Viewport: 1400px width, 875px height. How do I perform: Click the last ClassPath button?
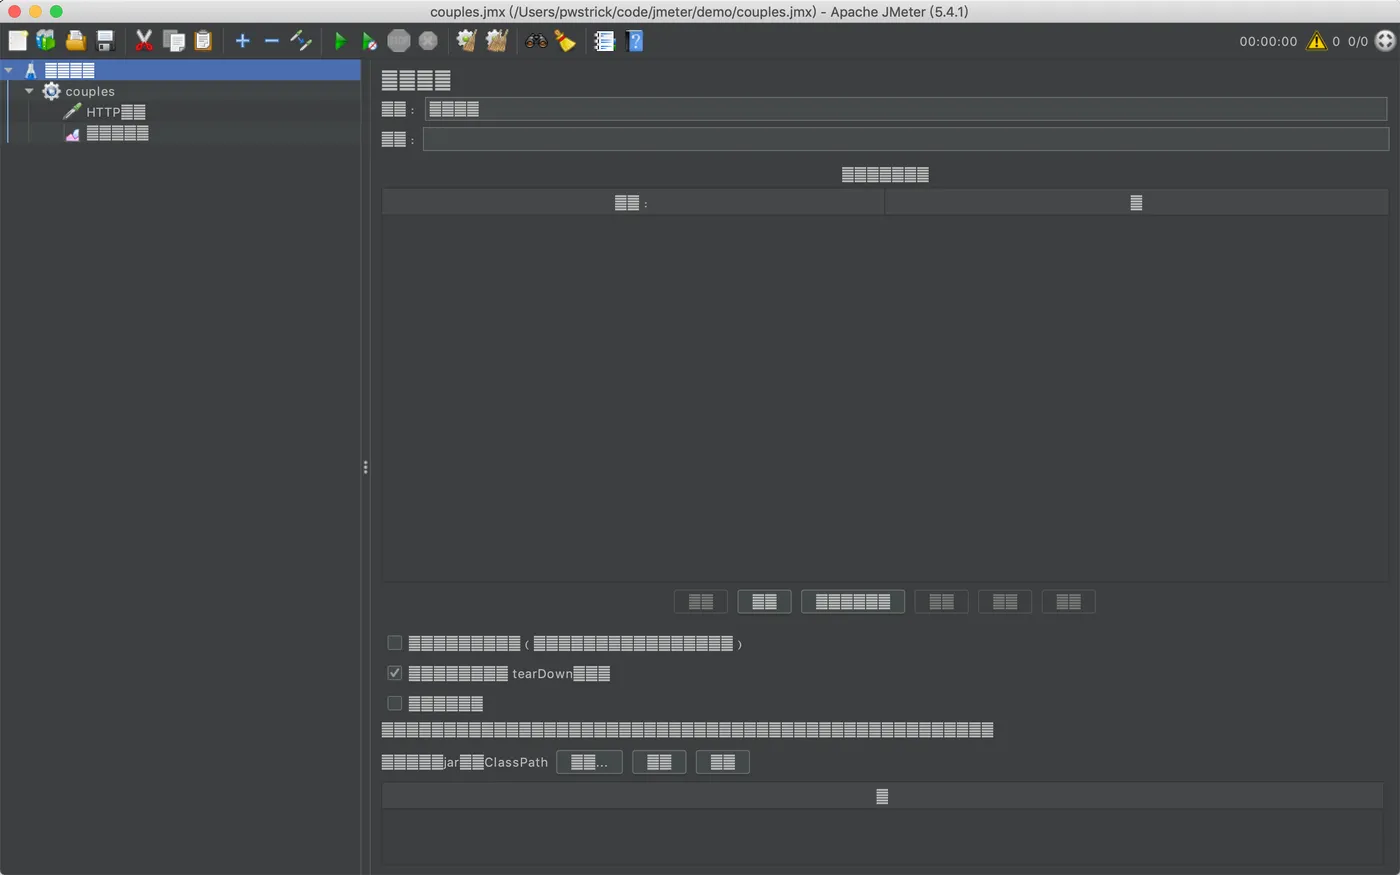(x=723, y=762)
